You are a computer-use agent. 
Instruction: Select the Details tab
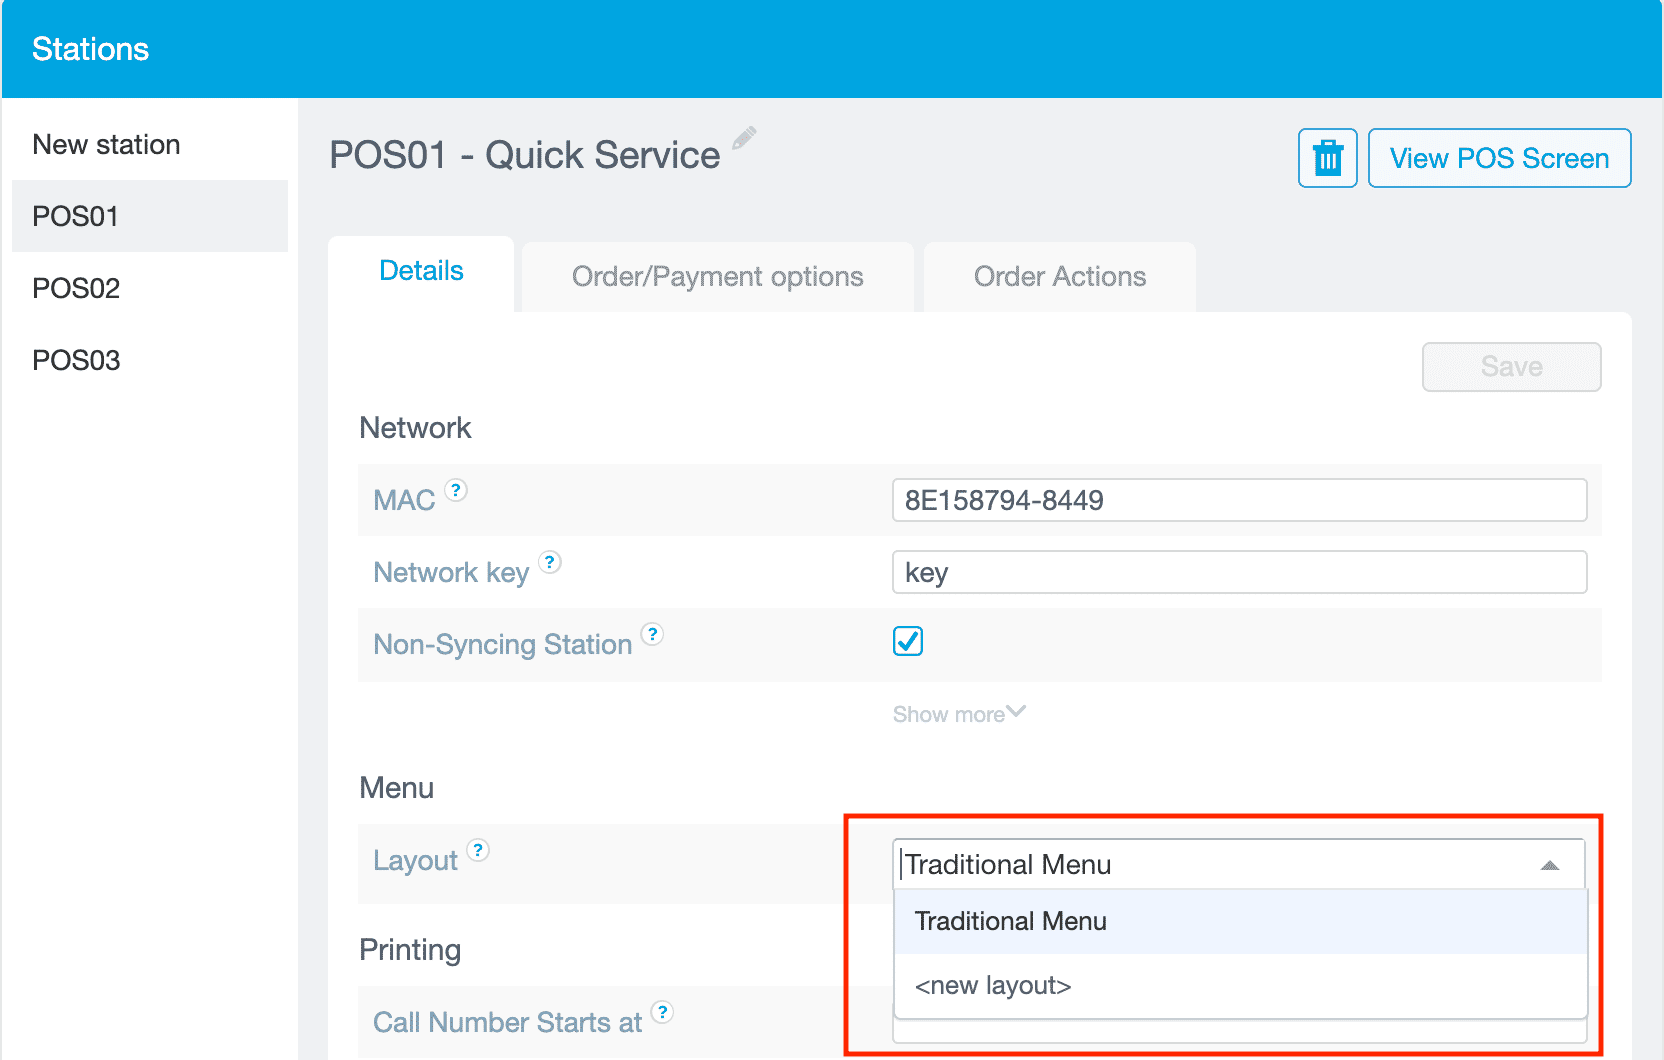click(x=421, y=272)
